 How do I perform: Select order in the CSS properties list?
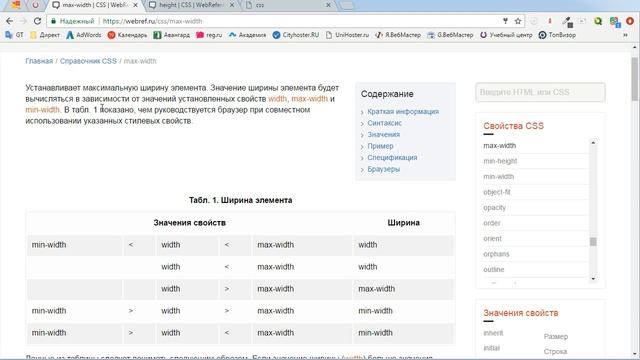tap(492, 223)
